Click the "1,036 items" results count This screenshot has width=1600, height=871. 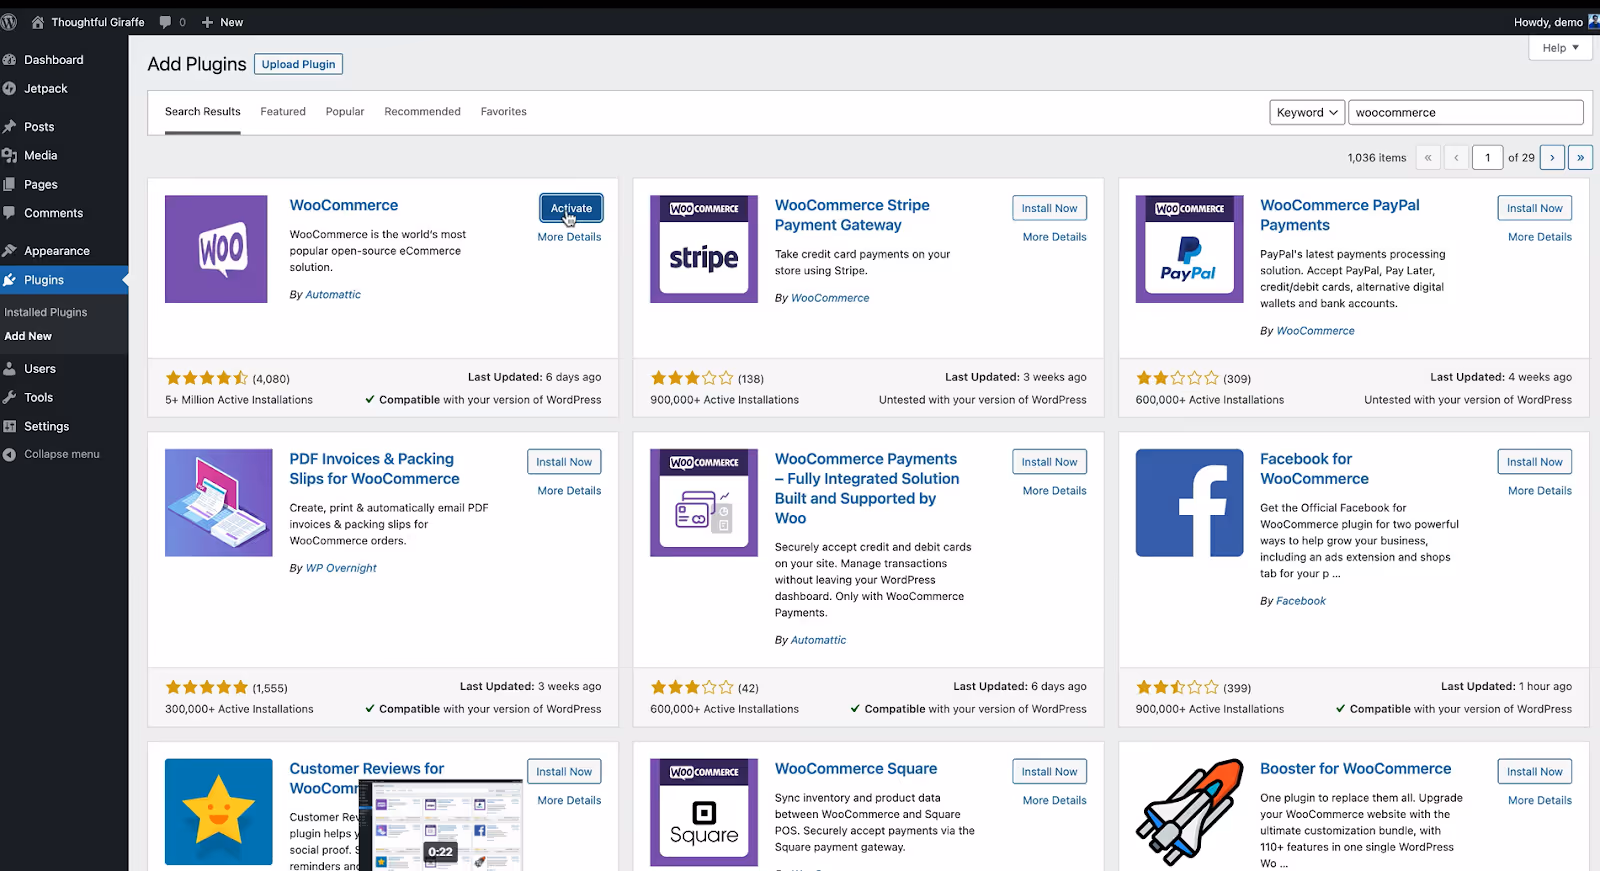click(x=1376, y=158)
